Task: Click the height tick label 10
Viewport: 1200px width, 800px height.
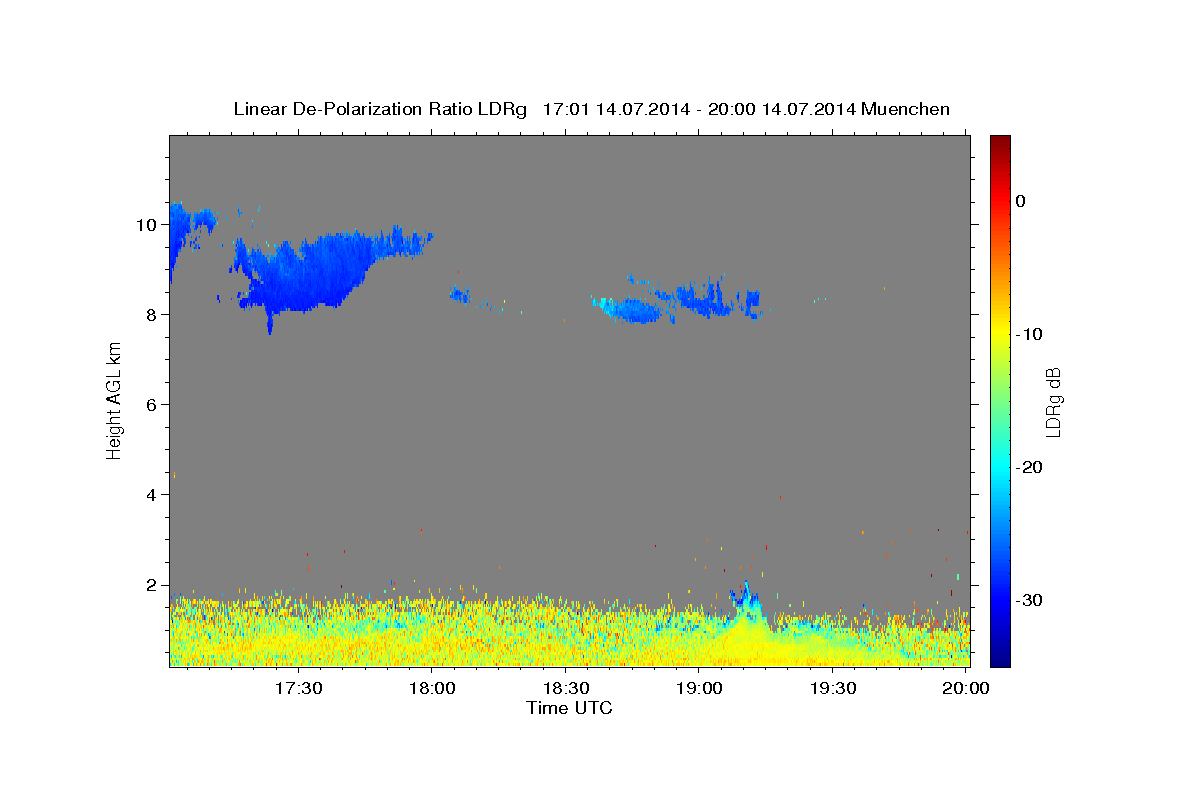Action: tap(147, 225)
